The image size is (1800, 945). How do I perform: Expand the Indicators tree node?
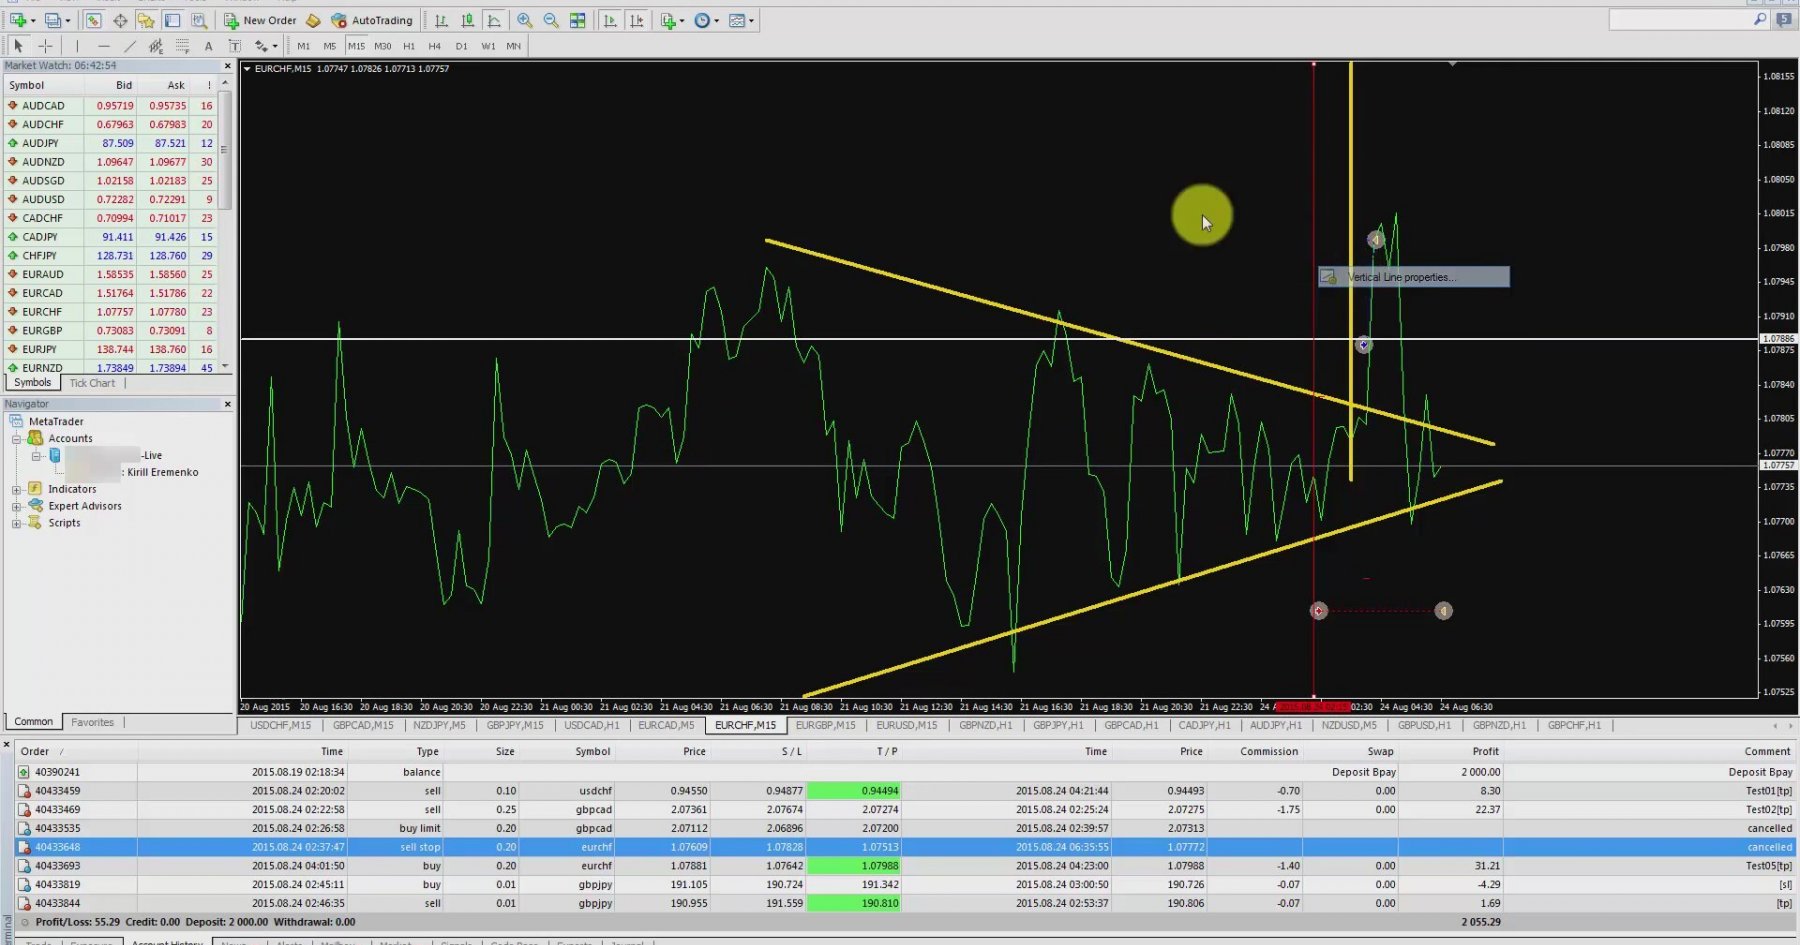[x=17, y=490]
